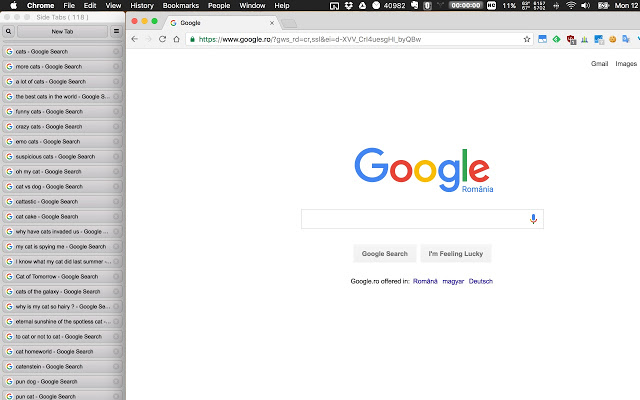Open the History menu
The image size is (640, 400).
142,6
